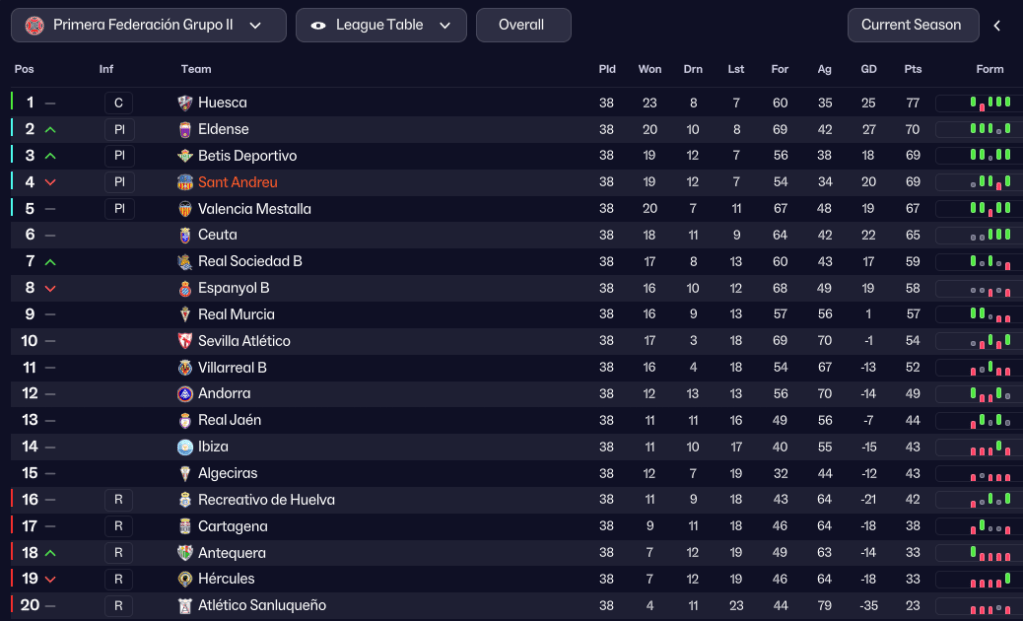This screenshot has height=621, width=1023.
Task: Click the Primera Federación competition logo
Action: (35, 25)
